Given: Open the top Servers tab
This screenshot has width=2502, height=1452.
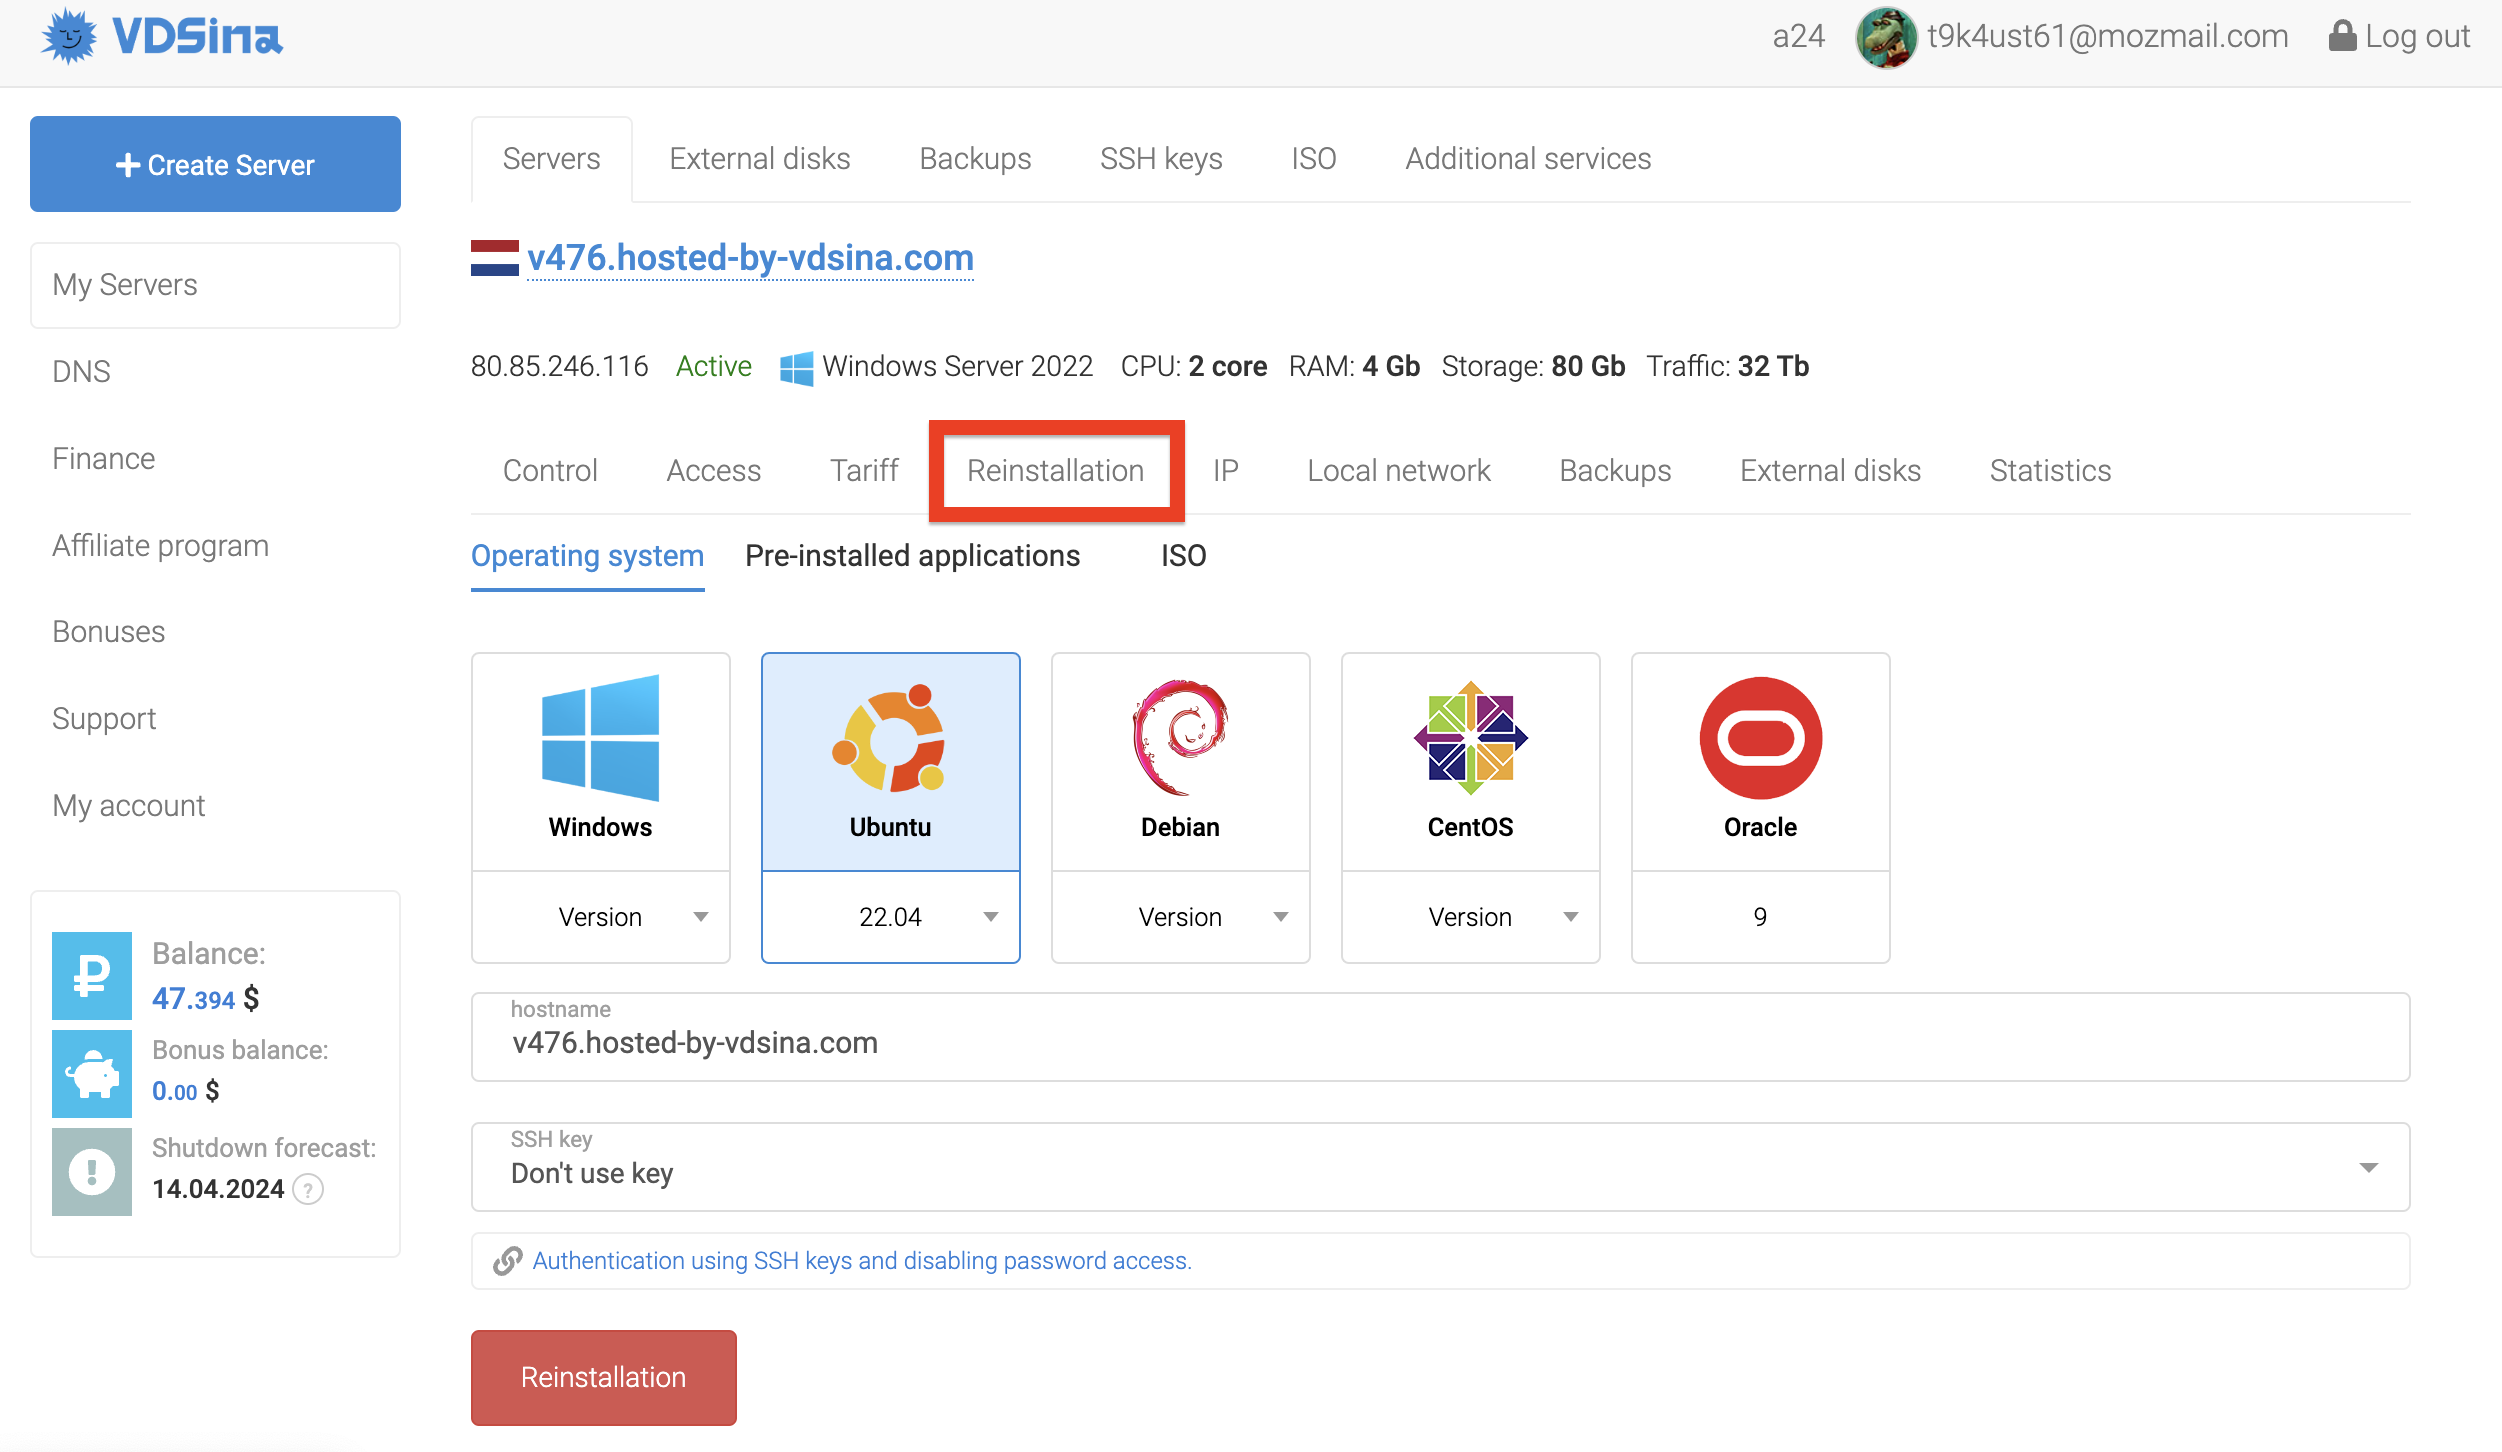Looking at the screenshot, I should click(551, 159).
